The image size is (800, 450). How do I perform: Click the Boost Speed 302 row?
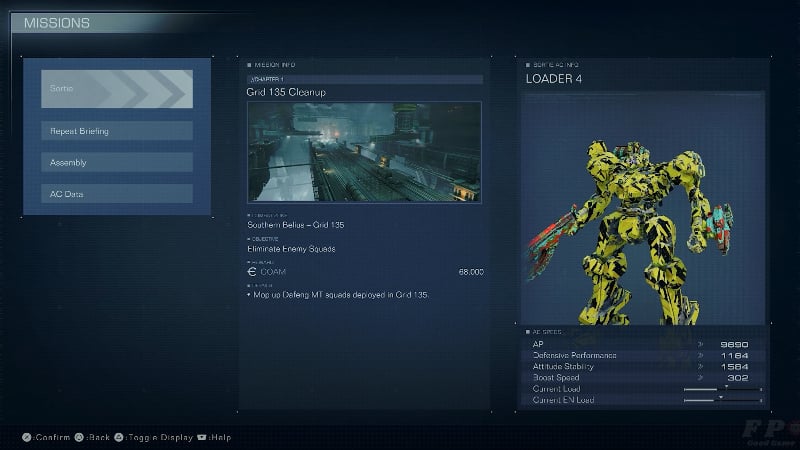coord(642,378)
